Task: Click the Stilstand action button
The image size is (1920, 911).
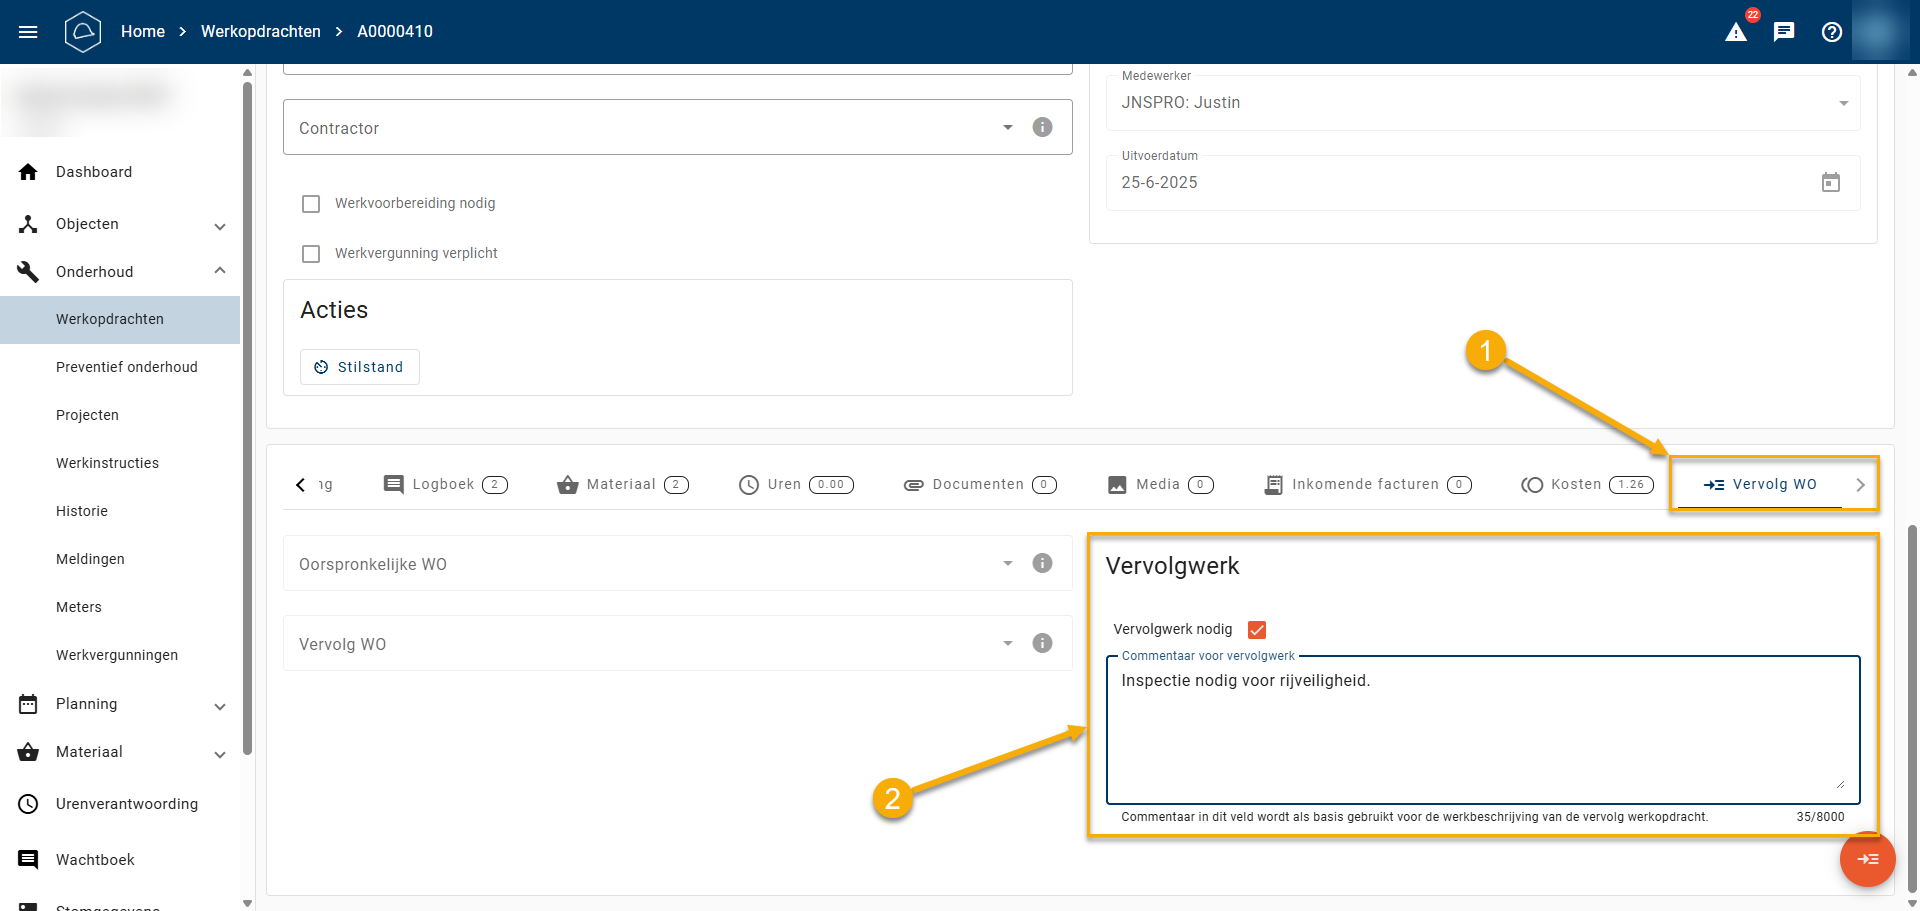Action: pos(360,367)
